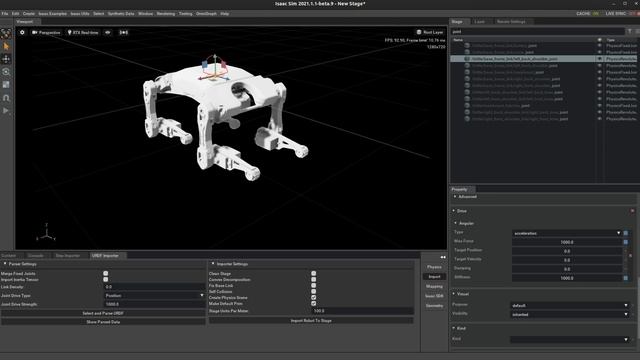Switch to the Console tab

[36, 256]
